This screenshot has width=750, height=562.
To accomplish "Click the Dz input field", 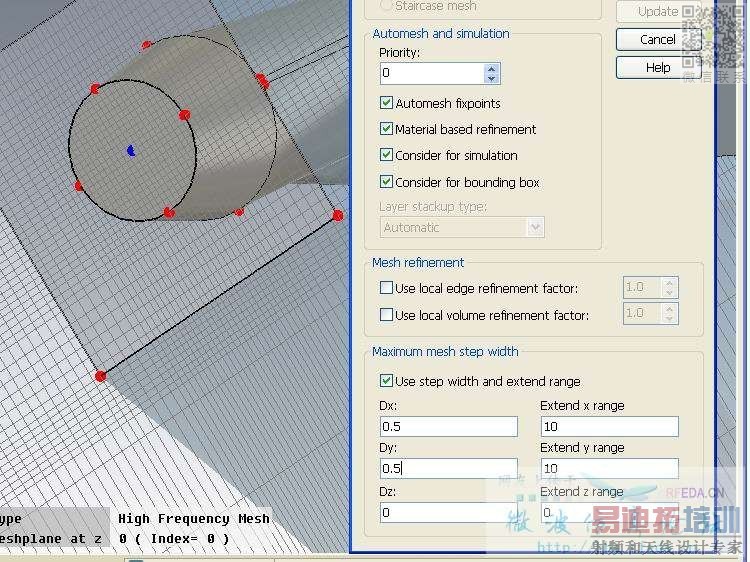I will (449, 512).
